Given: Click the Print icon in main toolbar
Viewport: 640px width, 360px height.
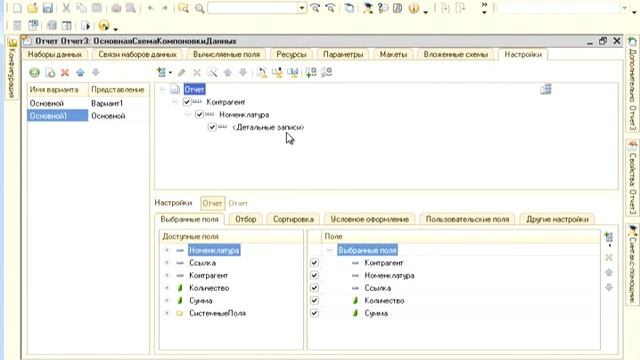Looking at the screenshot, I should coord(116,8).
